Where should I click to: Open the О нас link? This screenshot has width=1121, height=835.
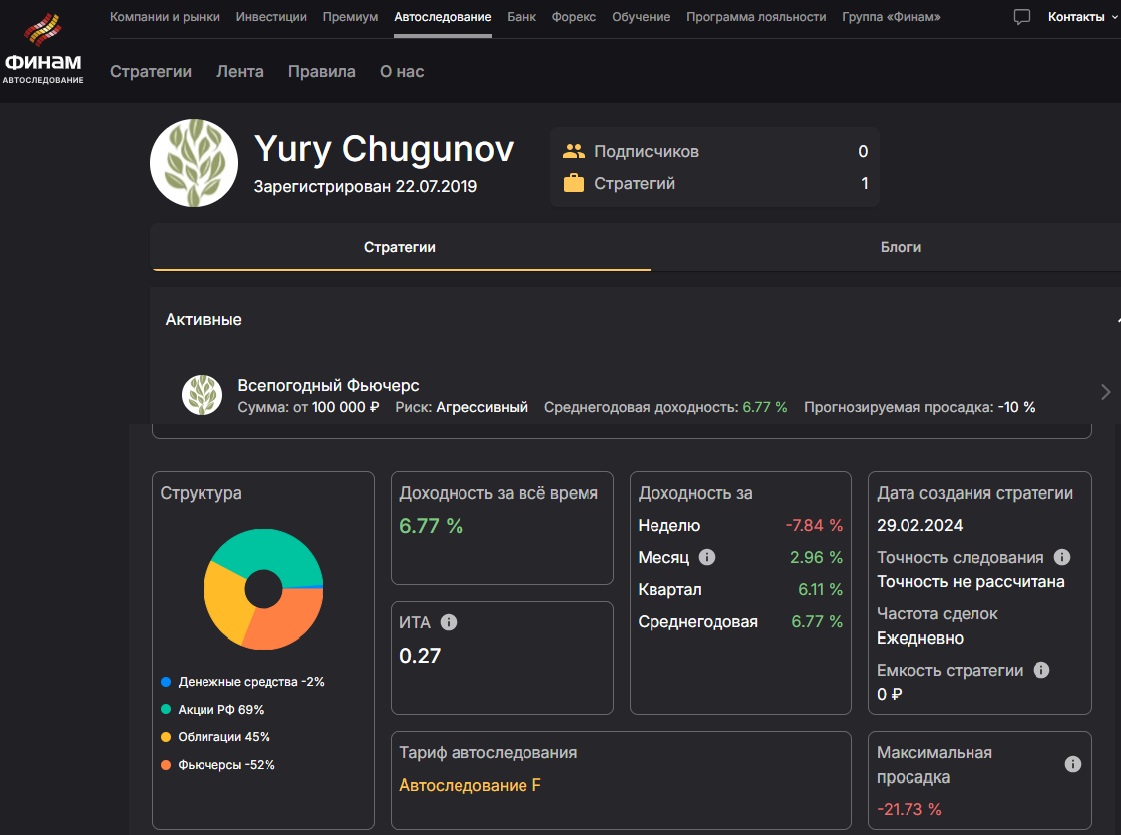402,71
